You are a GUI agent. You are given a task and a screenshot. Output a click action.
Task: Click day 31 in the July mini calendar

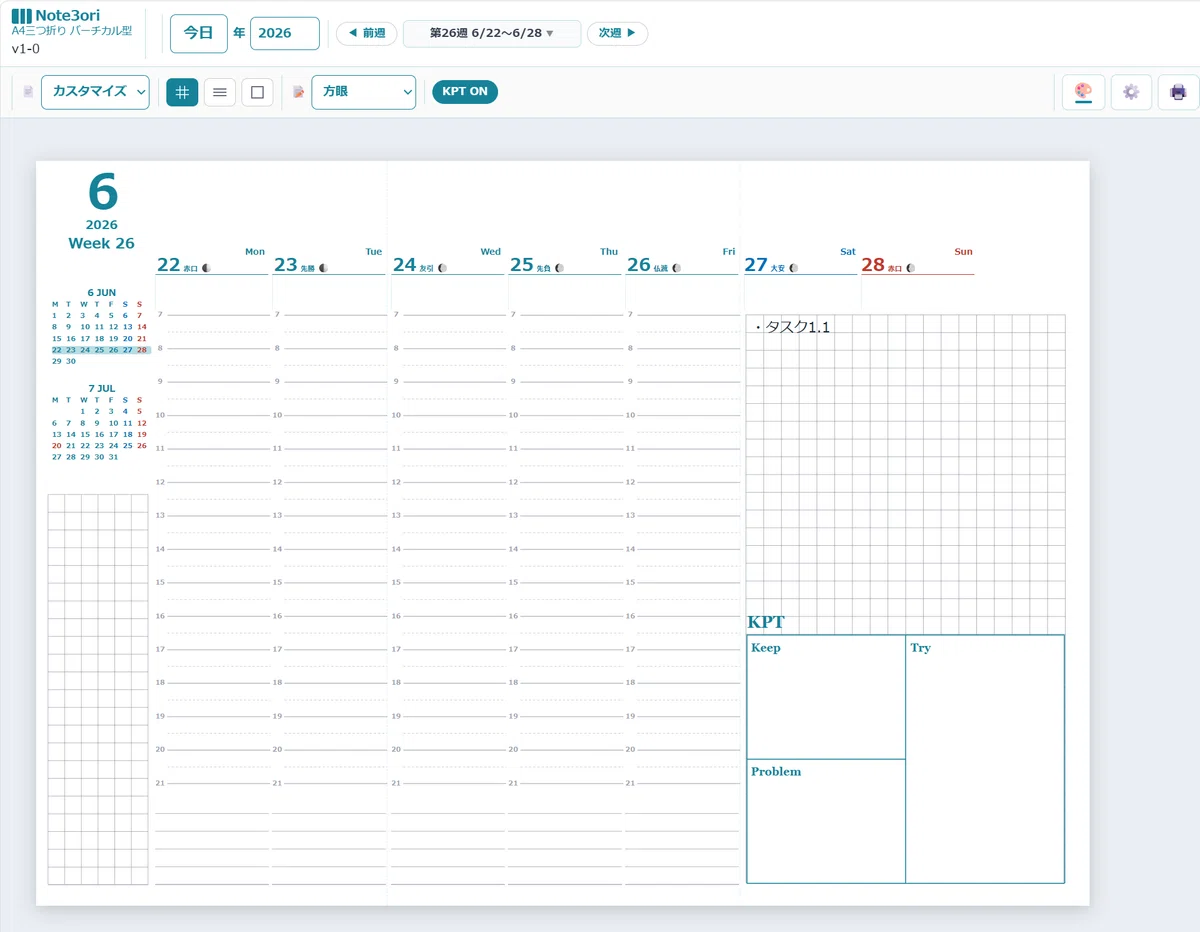(x=113, y=457)
